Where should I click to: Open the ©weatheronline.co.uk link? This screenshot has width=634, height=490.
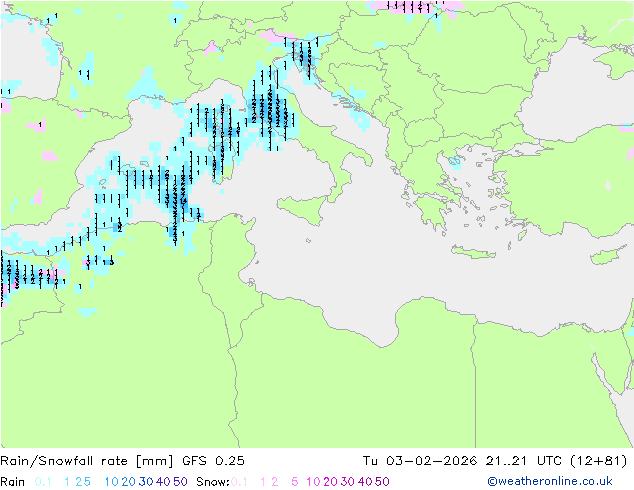tap(550, 482)
